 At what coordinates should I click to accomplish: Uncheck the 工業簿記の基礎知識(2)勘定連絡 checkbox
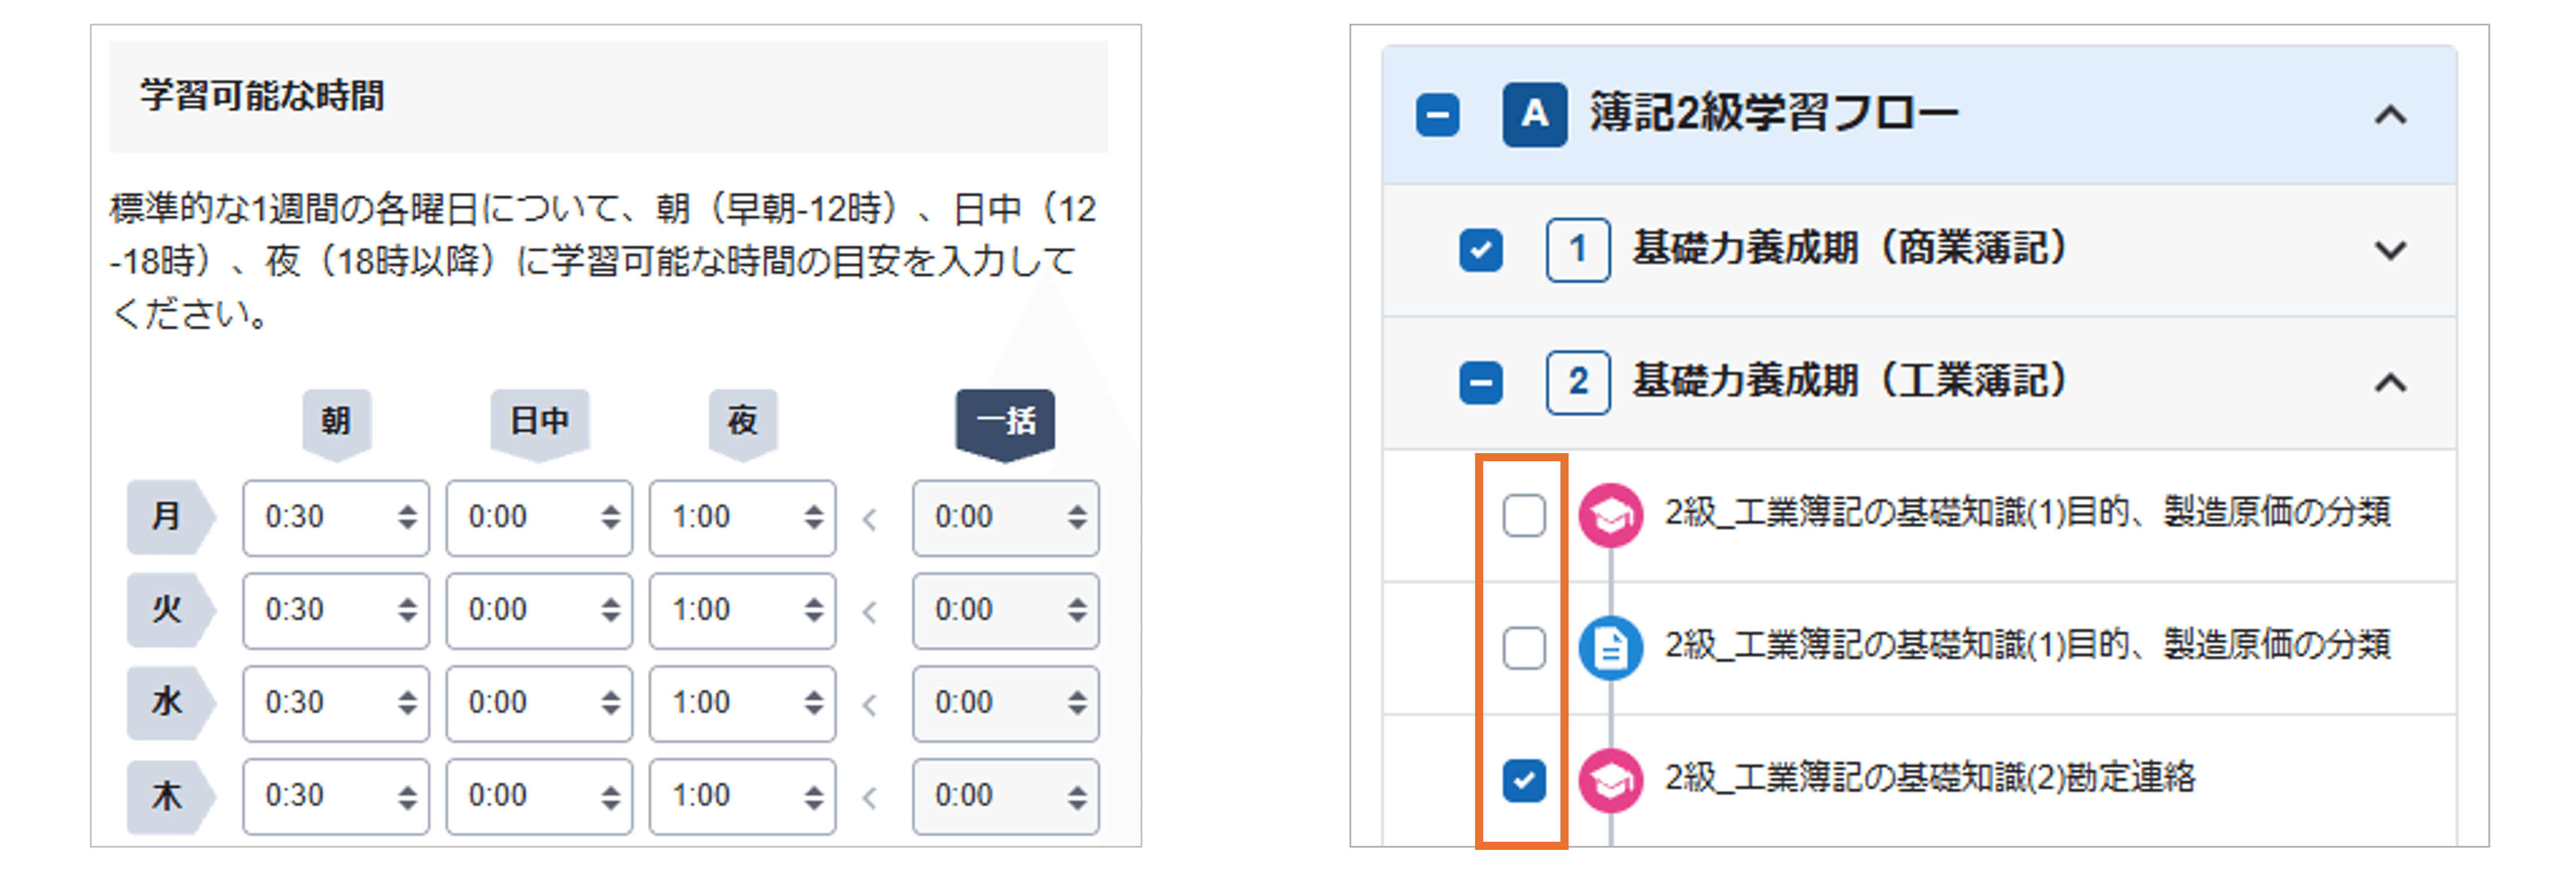pos(1523,780)
